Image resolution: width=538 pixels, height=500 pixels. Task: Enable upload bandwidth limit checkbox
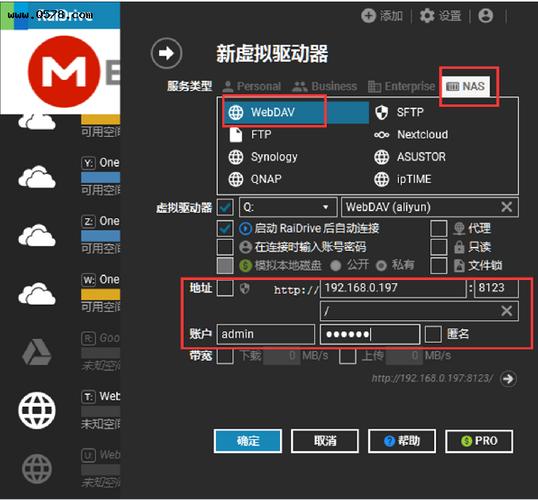347,356
